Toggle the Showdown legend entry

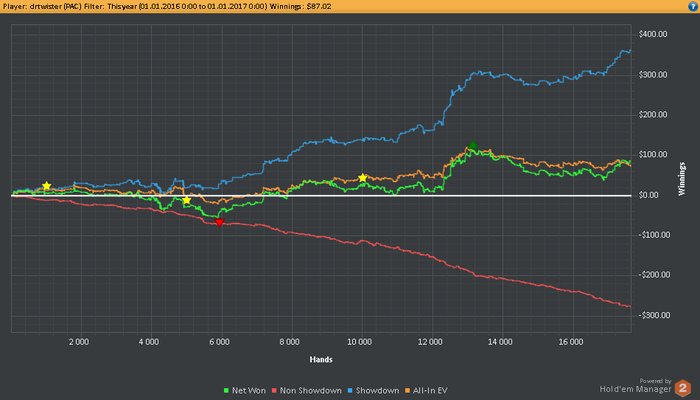(x=373, y=391)
